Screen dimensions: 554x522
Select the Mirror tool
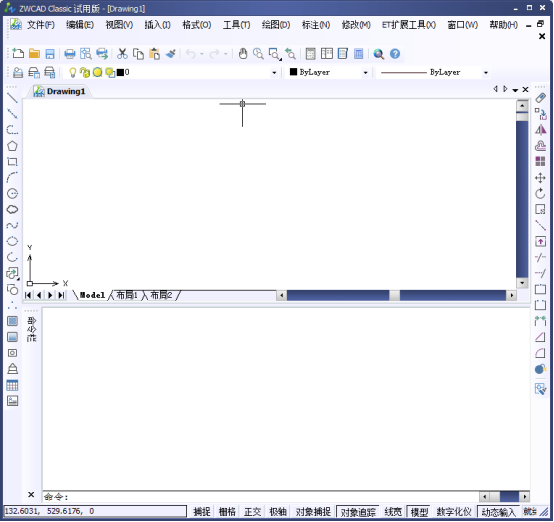pyautogui.click(x=540, y=130)
